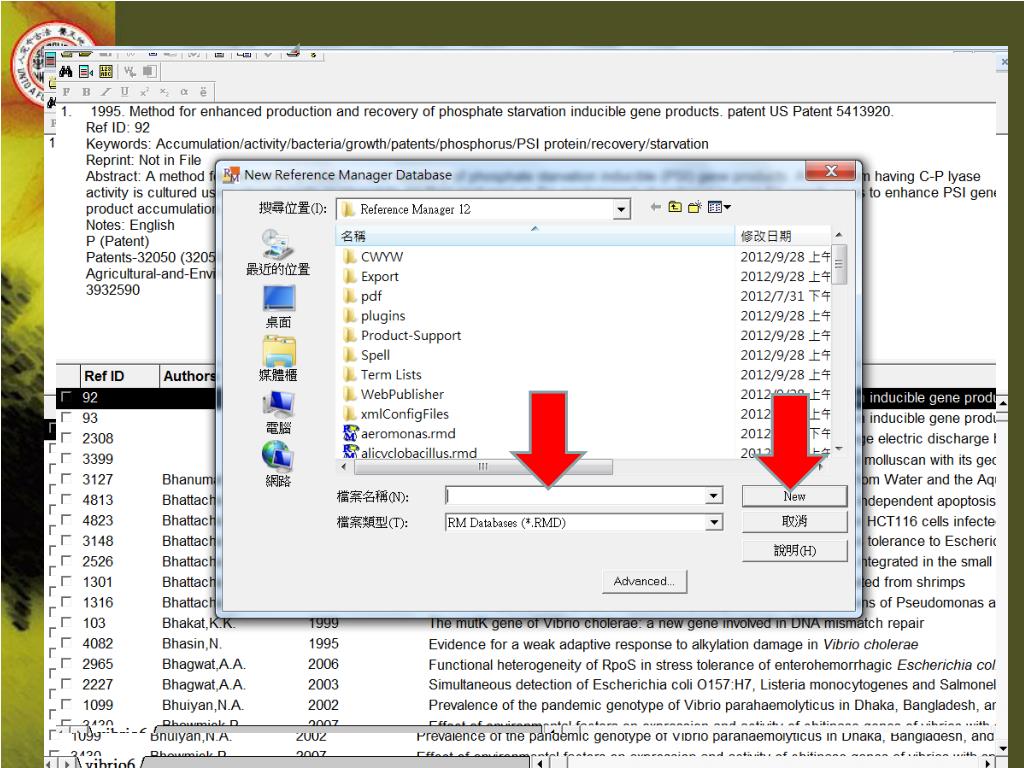The image size is (1024, 768).
Task: Insert Greek symbol (α) button
Action: pos(184,92)
